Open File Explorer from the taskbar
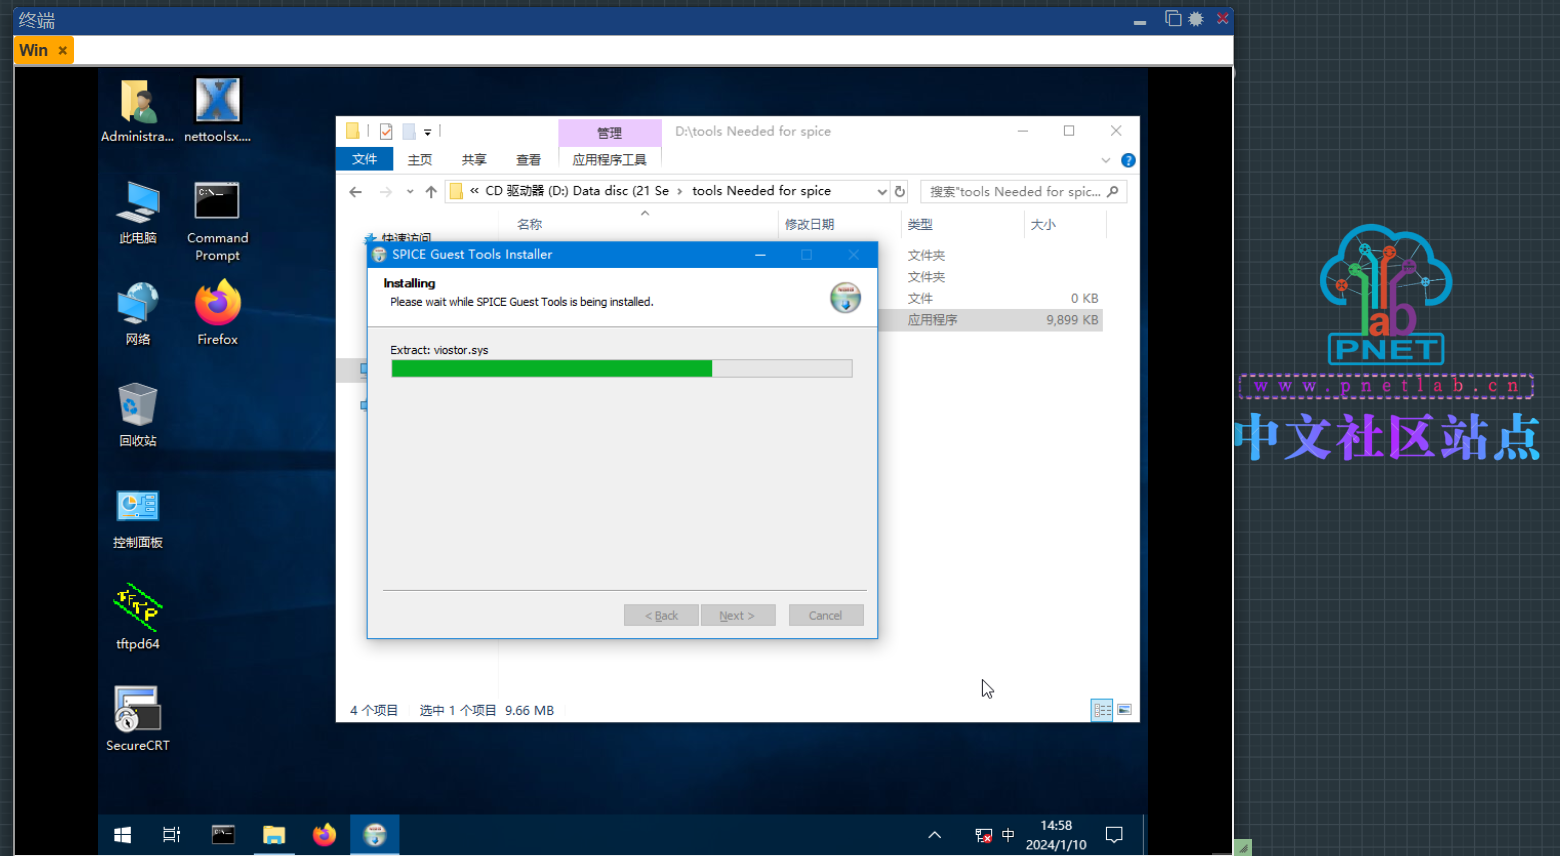1560x856 pixels. (273, 835)
